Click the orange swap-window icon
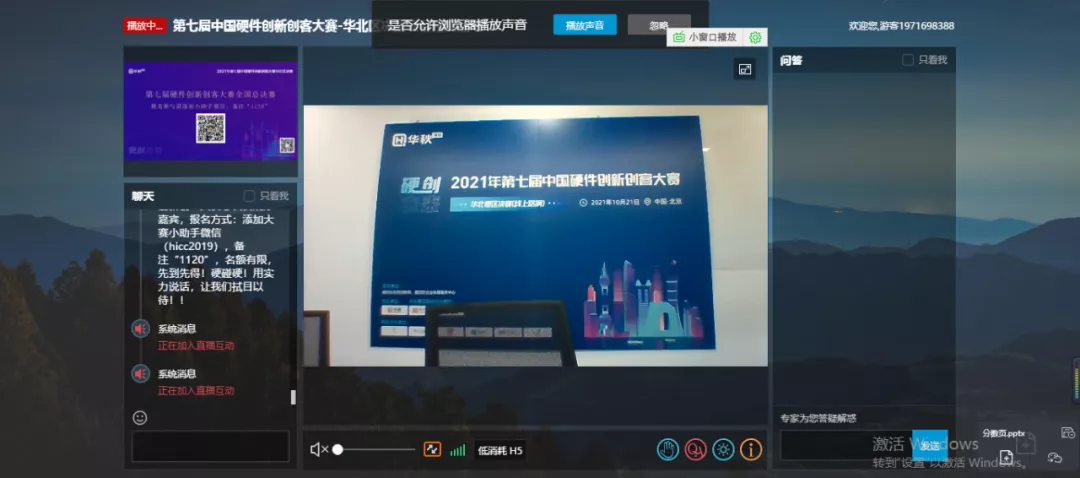This screenshot has width=1080, height=478. click(x=432, y=450)
